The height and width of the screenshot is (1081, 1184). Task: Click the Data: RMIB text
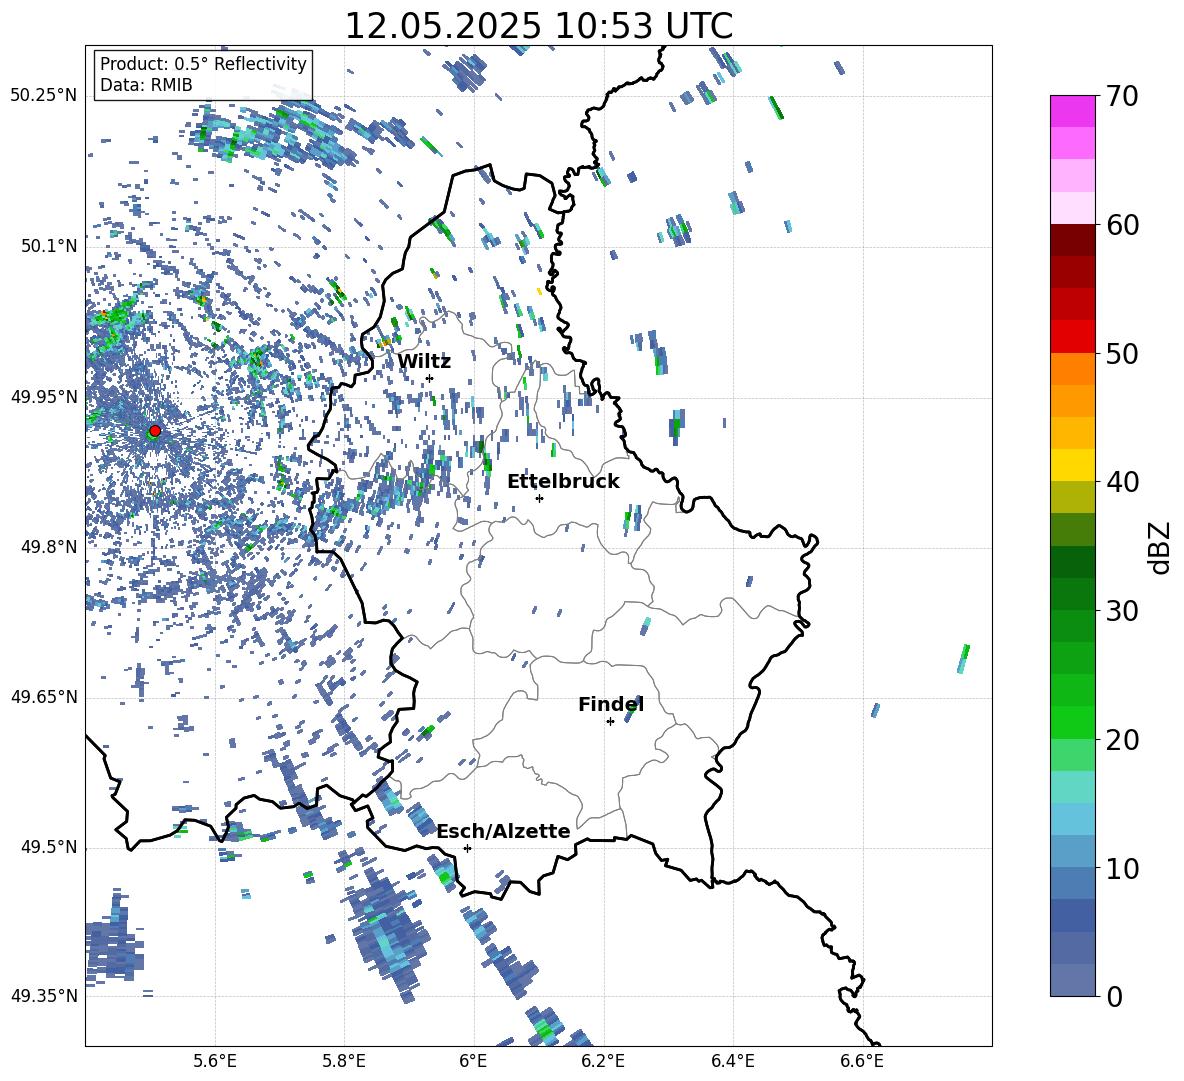[x=146, y=85]
